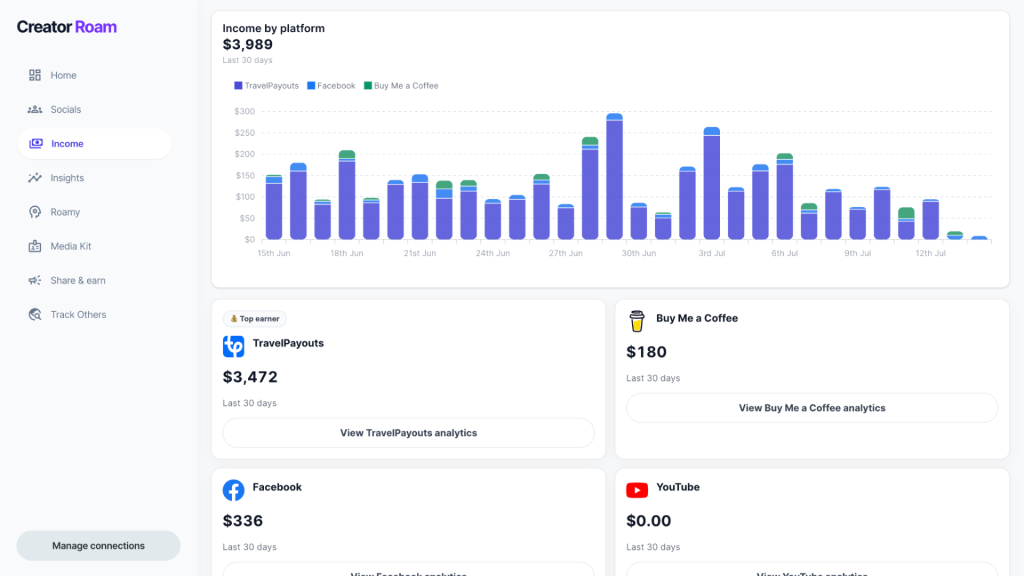Open the Home menu item
Viewport: 1024px width, 576px height.
coord(95,75)
